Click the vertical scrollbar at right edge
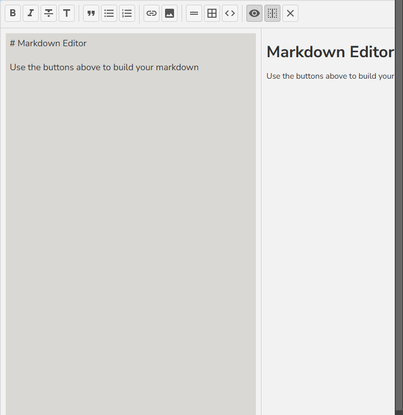 [399, 207]
